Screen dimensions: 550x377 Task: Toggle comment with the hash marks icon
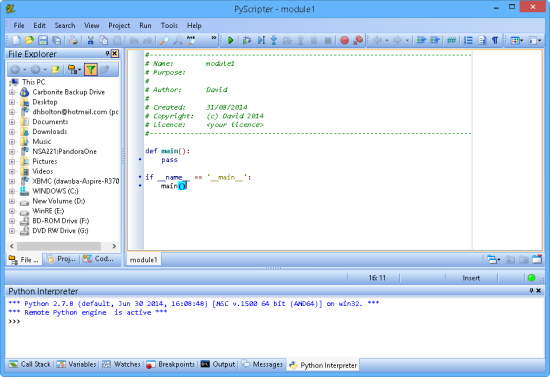(451, 41)
